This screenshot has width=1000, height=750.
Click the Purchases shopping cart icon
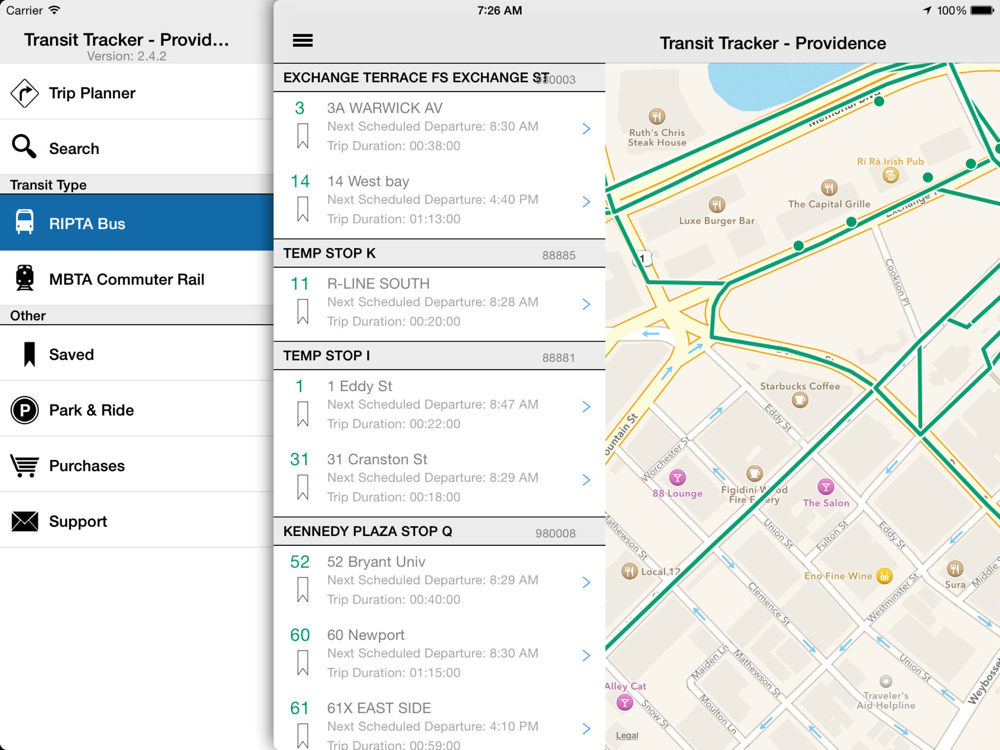[x=24, y=466]
